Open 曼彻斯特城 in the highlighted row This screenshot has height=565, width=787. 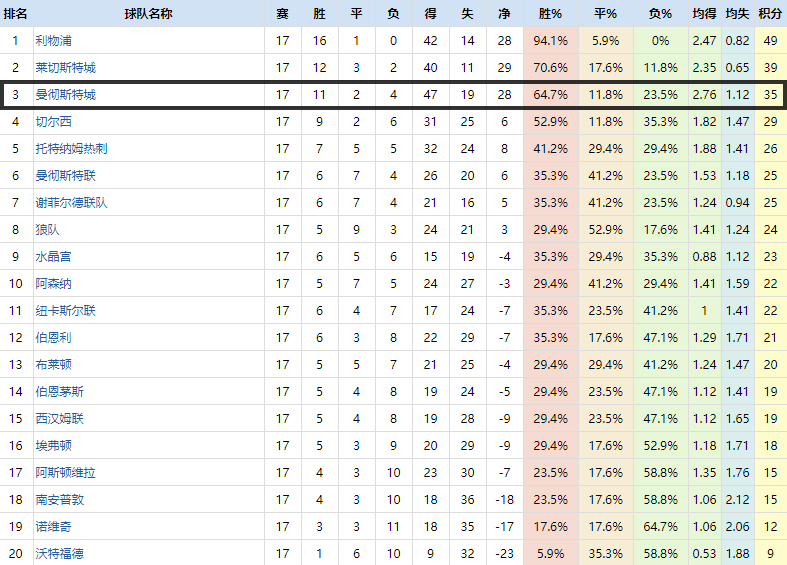click(66, 95)
